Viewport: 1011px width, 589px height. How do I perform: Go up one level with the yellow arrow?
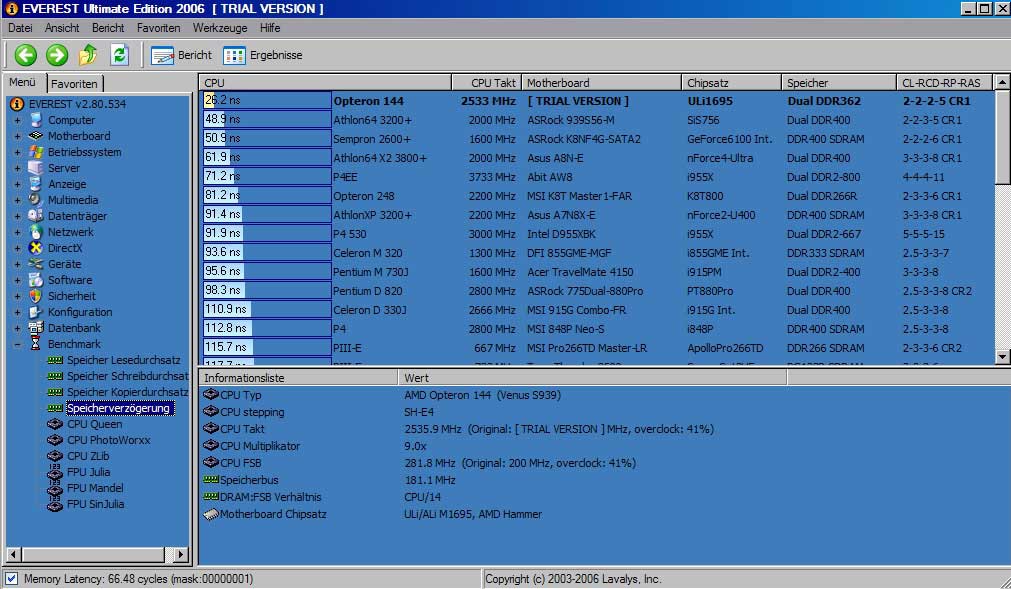tap(88, 55)
